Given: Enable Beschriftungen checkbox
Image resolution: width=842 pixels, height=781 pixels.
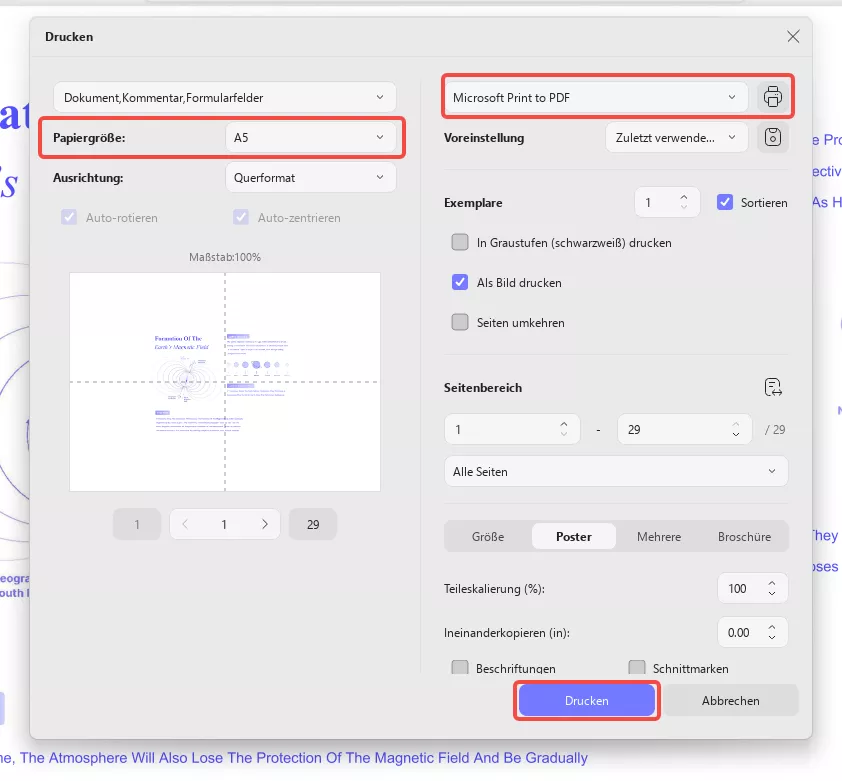Looking at the screenshot, I should (x=460, y=667).
